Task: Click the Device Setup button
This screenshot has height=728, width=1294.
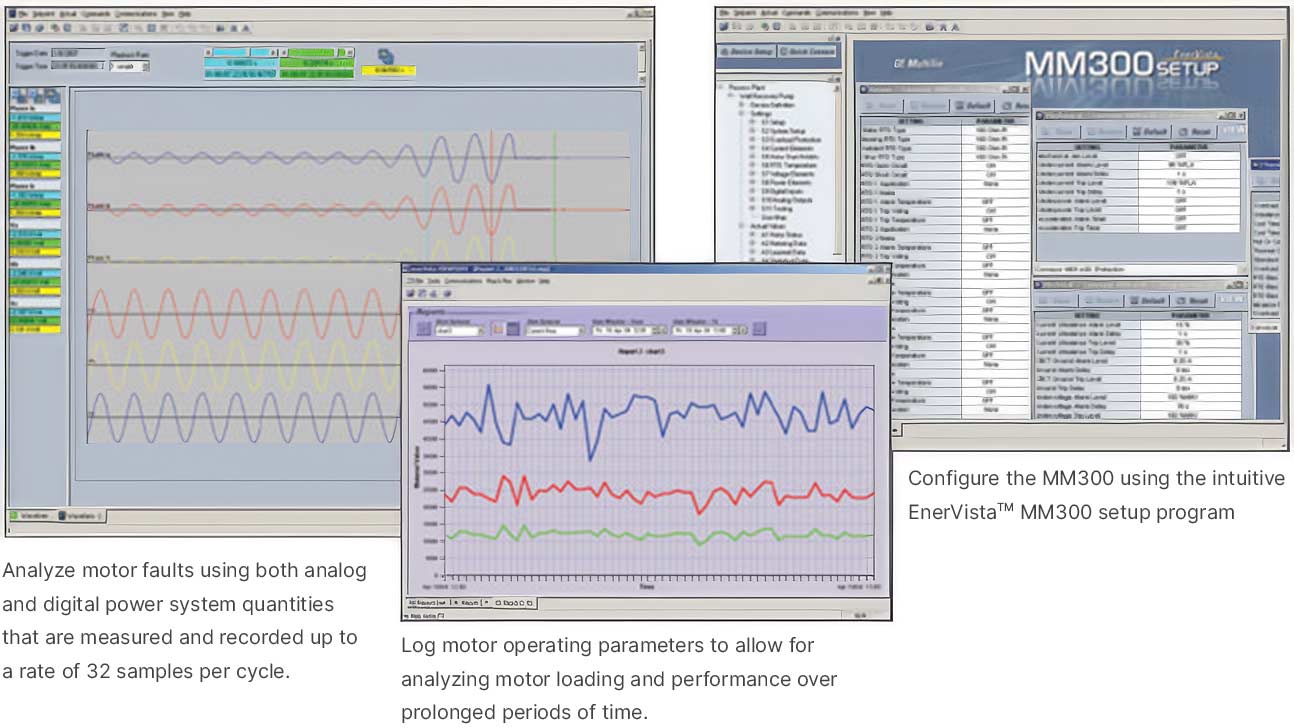Action: (746, 51)
